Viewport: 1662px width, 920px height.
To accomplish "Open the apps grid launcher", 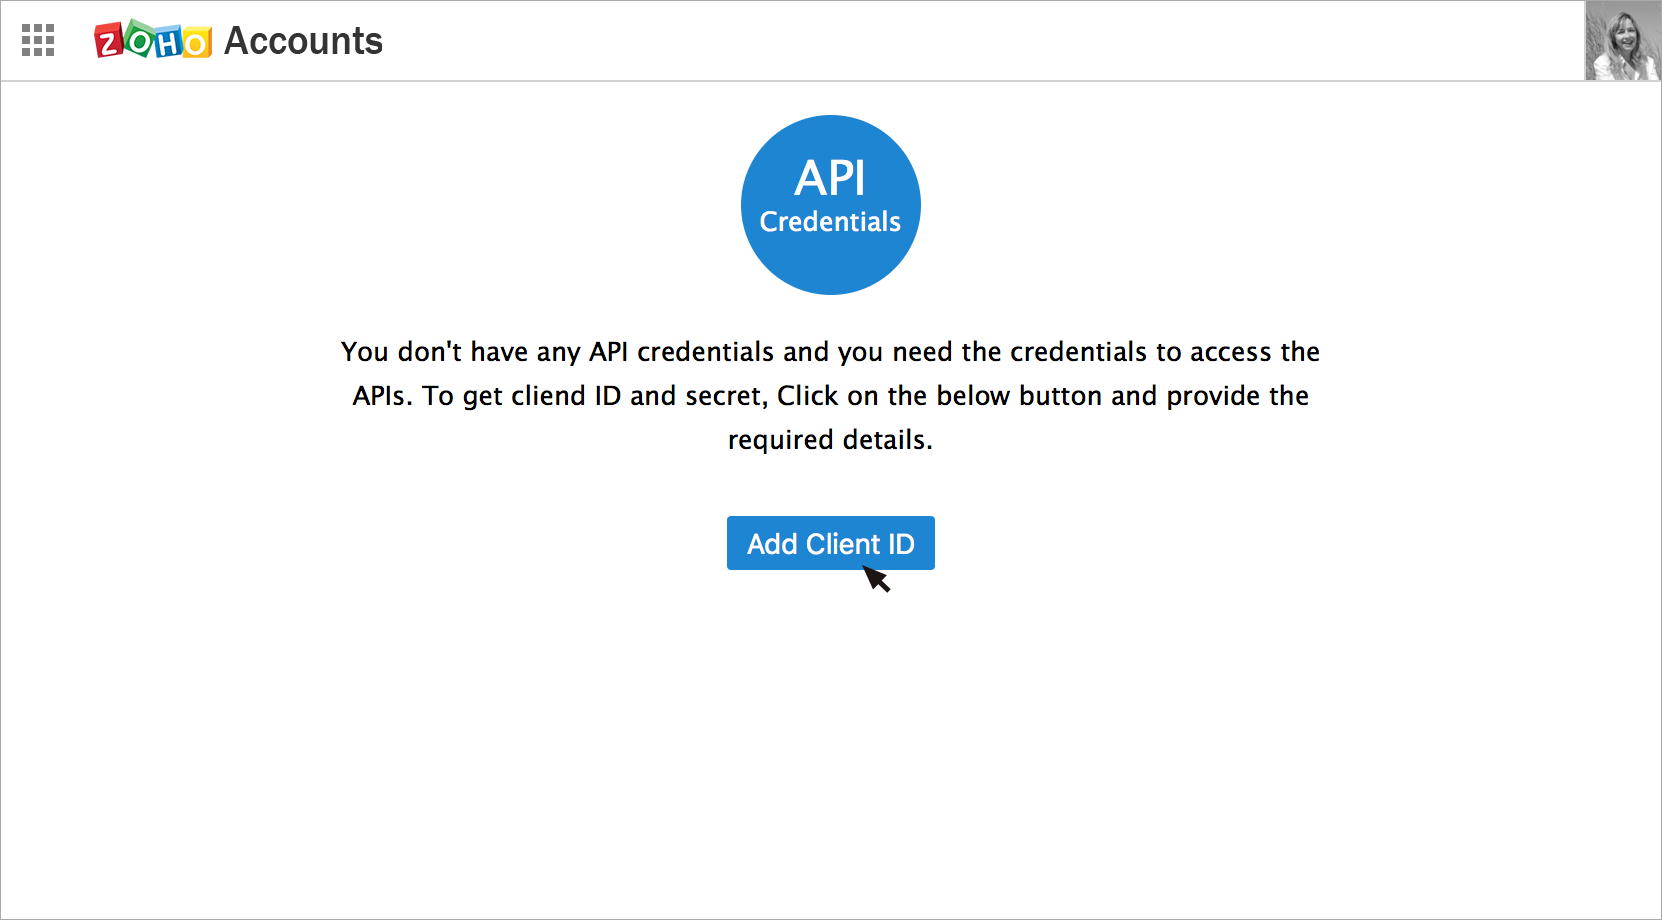I will coord(38,41).
